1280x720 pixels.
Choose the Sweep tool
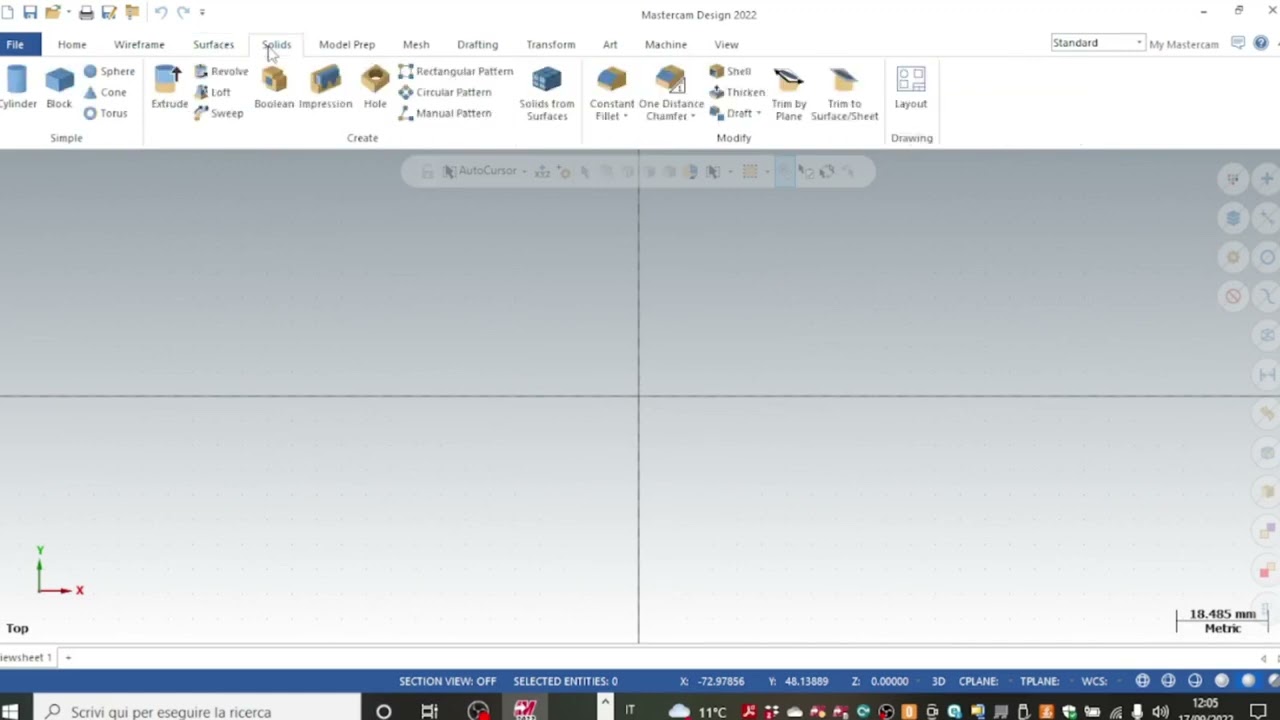tap(218, 113)
